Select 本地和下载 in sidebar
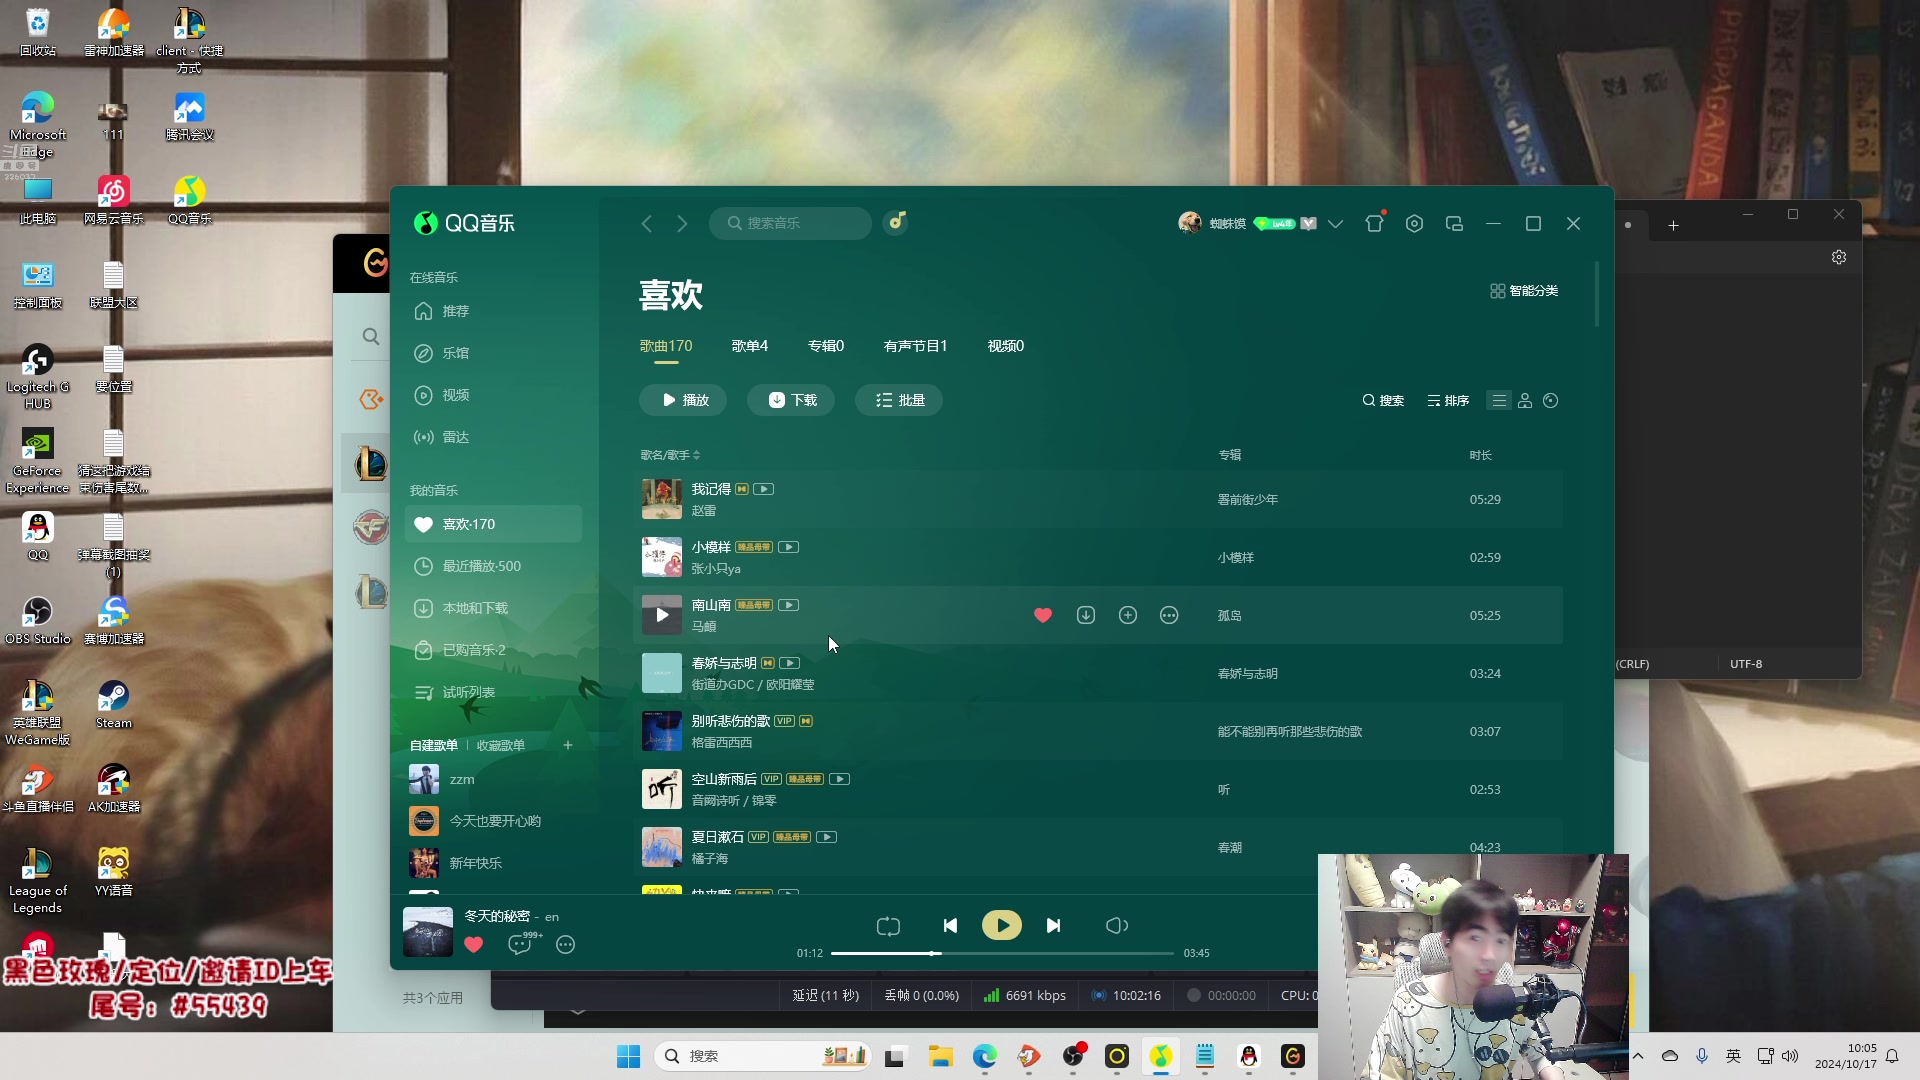This screenshot has width=1920, height=1080. point(493,608)
